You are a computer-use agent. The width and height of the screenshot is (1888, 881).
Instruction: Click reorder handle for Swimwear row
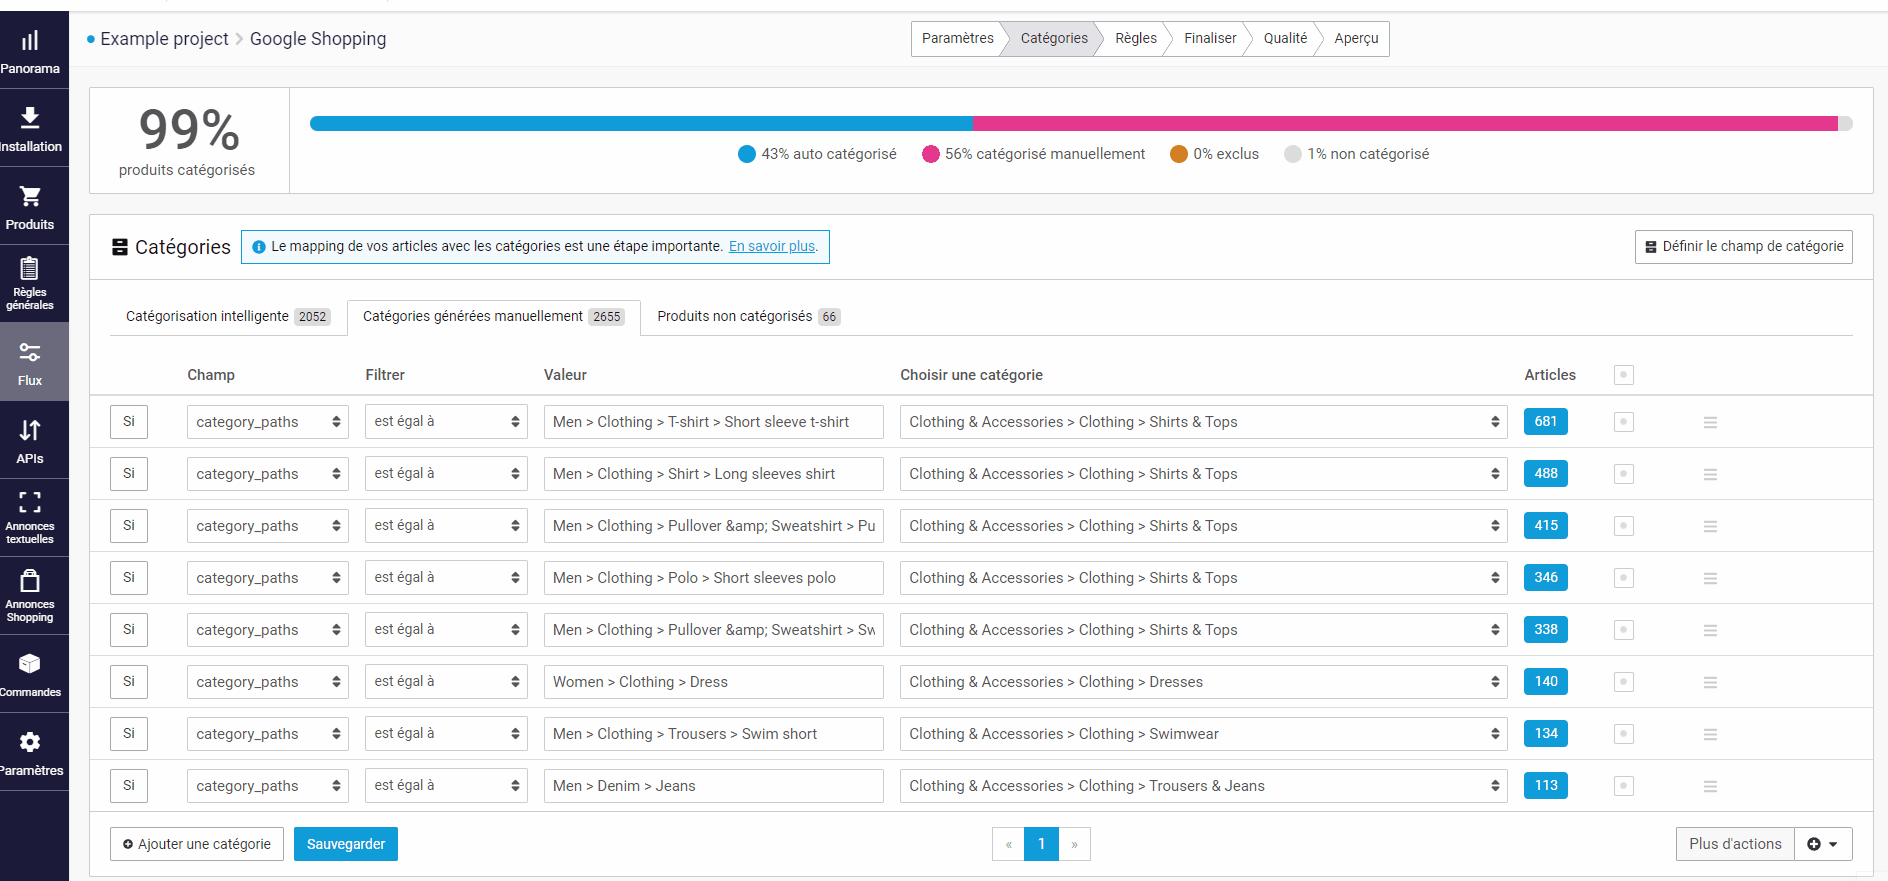[x=1710, y=734]
